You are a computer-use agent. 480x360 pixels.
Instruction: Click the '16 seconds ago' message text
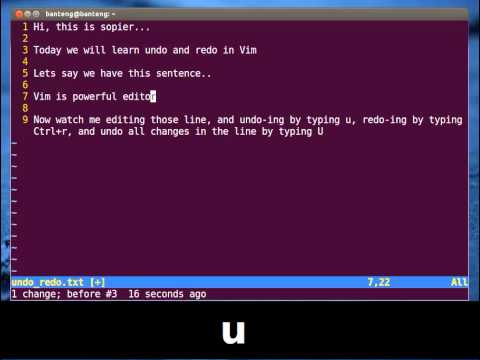(167, 294)
